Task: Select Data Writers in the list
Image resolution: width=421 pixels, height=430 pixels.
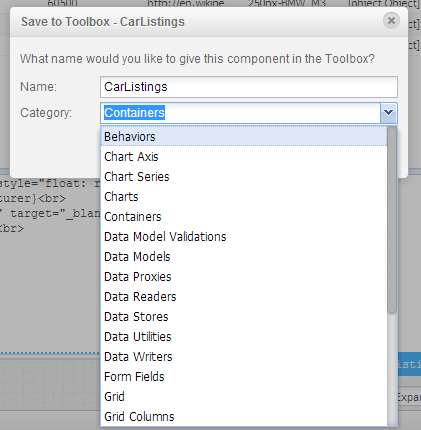Action: [244, 357]
